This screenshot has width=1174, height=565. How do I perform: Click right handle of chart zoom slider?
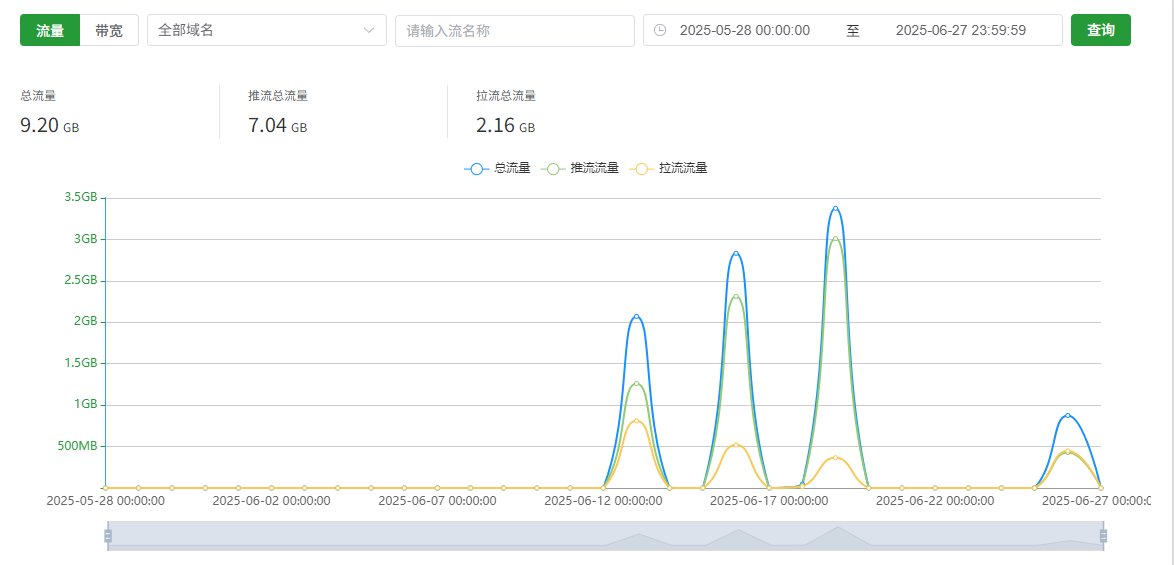pyautogui.click(x=1103, y=536)
